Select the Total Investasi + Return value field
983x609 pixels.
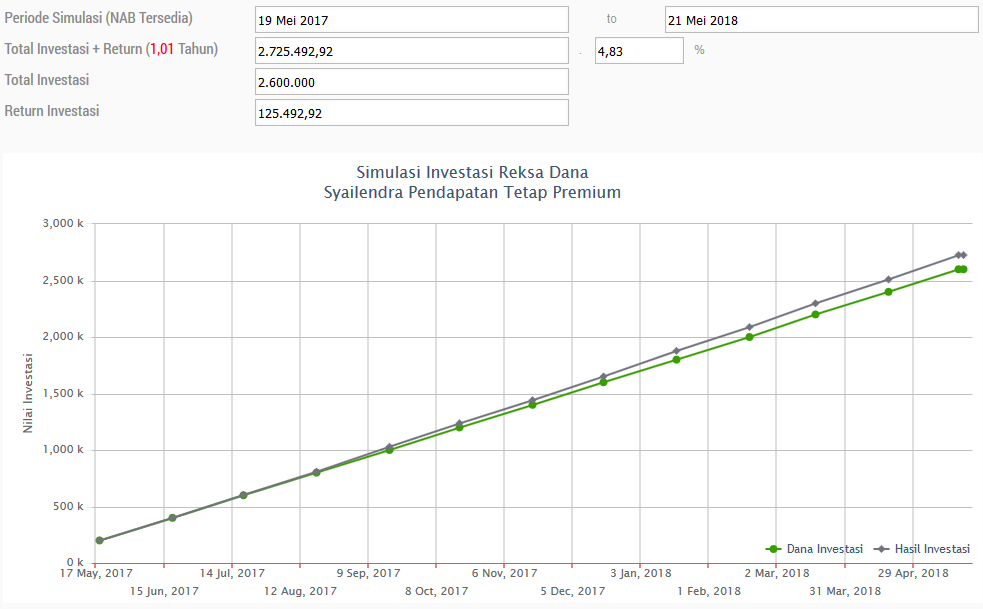pyautogui.click(x=411, y=51)
